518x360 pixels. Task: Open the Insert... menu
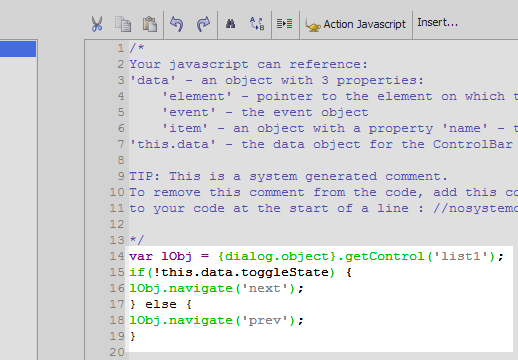437,23
